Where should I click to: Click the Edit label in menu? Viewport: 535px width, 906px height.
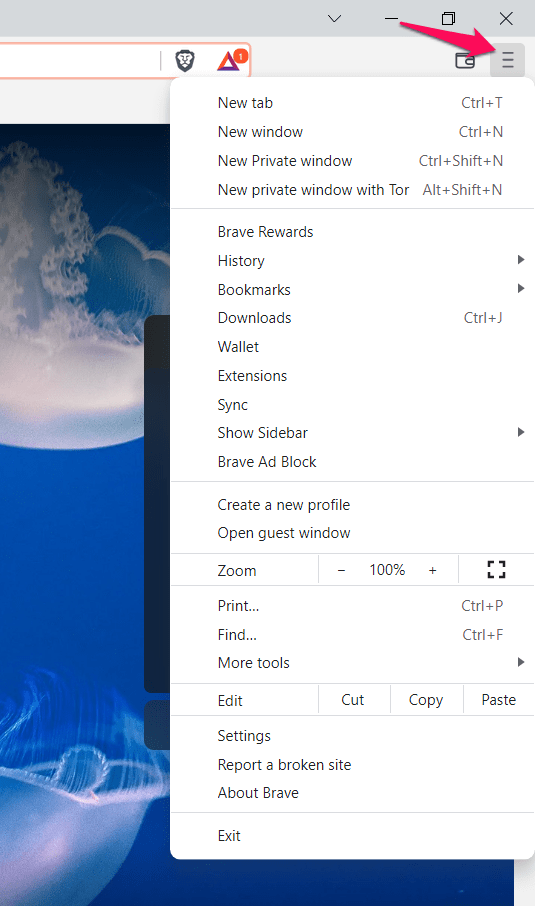click(230, 700)
